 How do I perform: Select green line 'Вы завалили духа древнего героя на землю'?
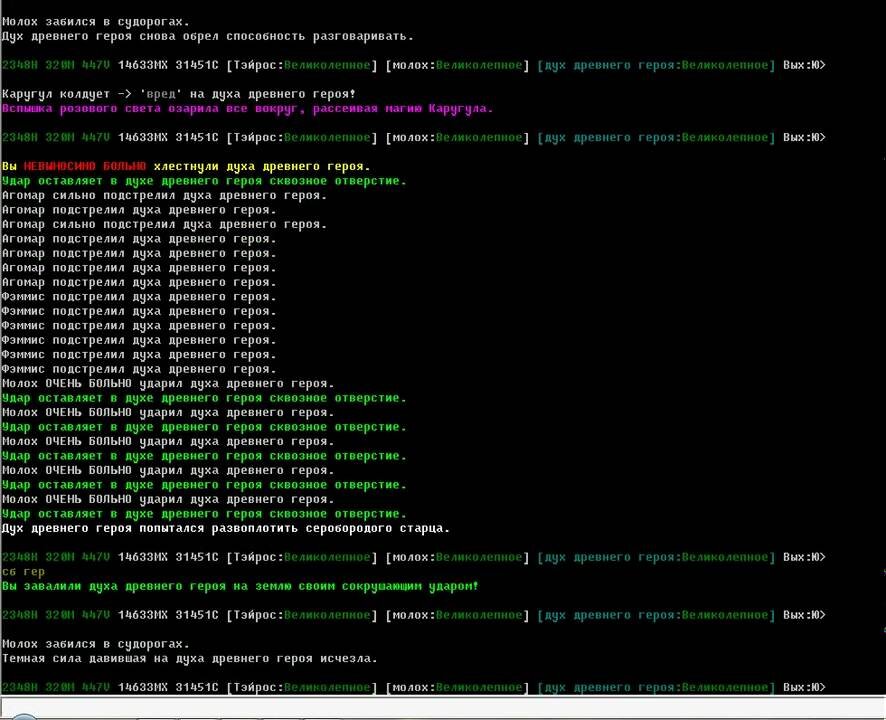coord(240,586)
